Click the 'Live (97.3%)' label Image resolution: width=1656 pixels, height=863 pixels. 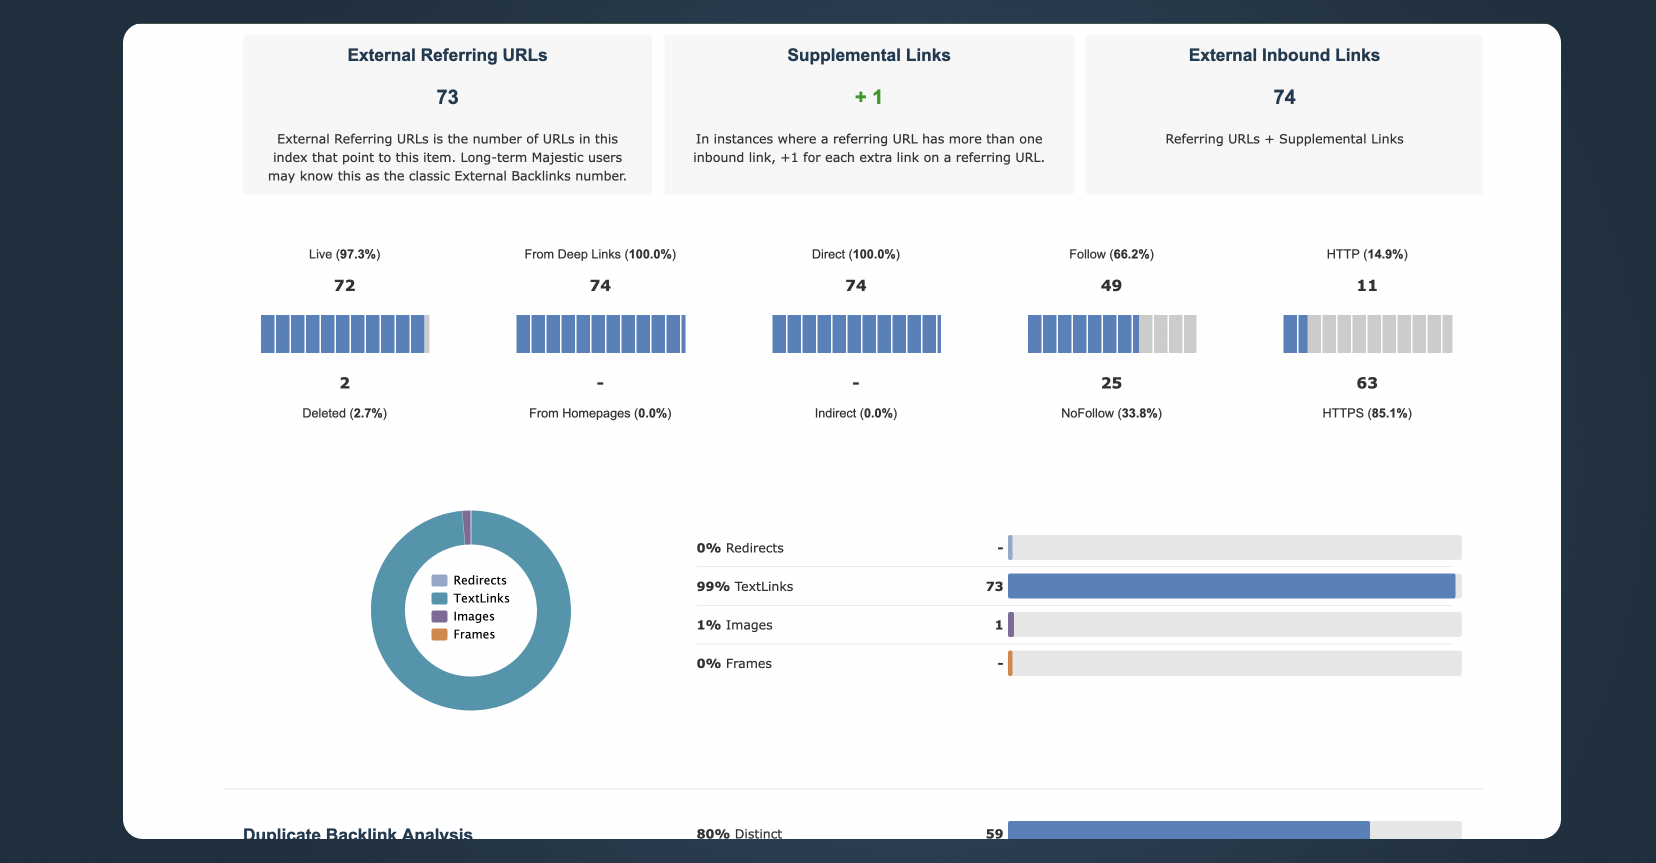pyautogui.click(x=345, y=254)
